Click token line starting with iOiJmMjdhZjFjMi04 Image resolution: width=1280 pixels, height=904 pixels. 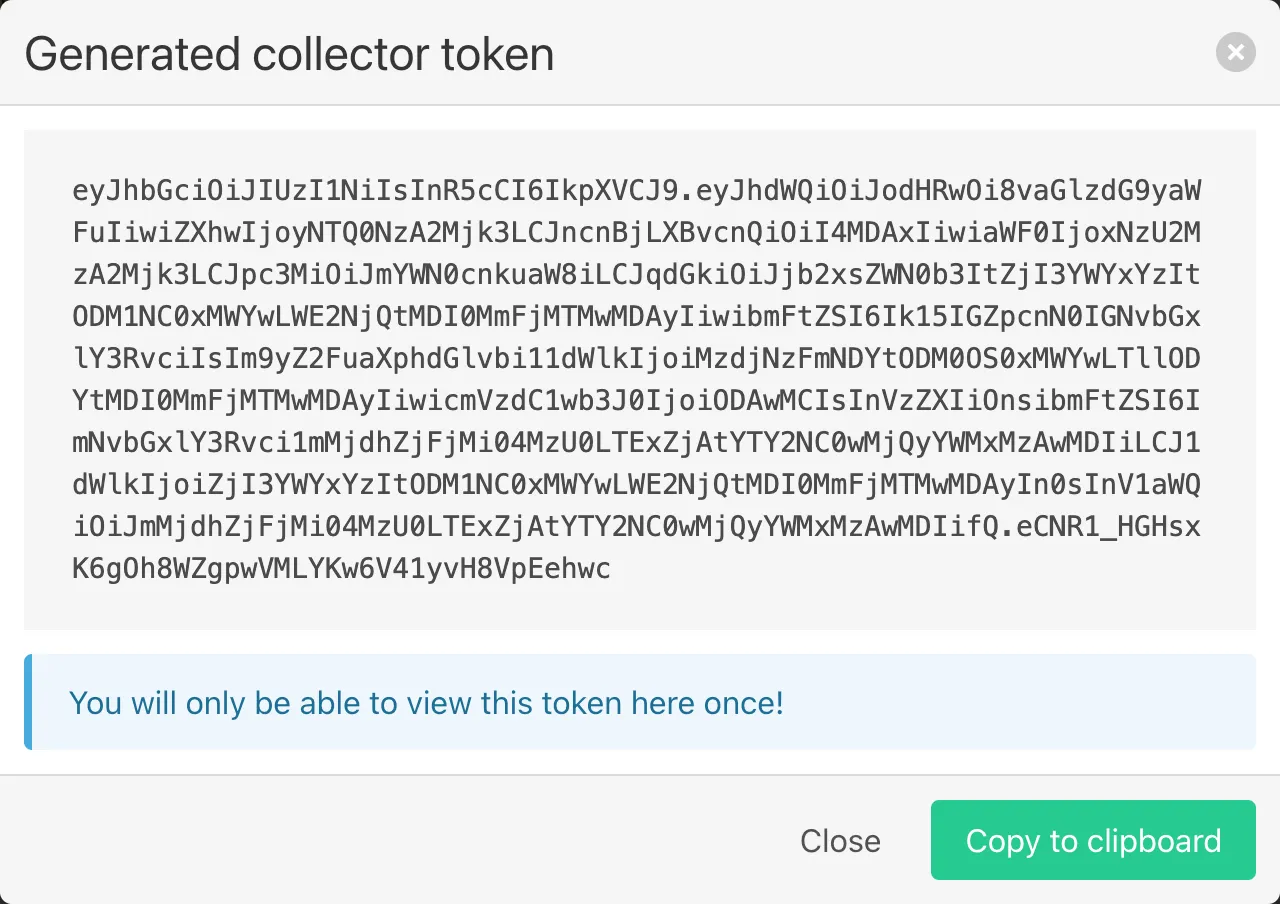pos(637,527)
